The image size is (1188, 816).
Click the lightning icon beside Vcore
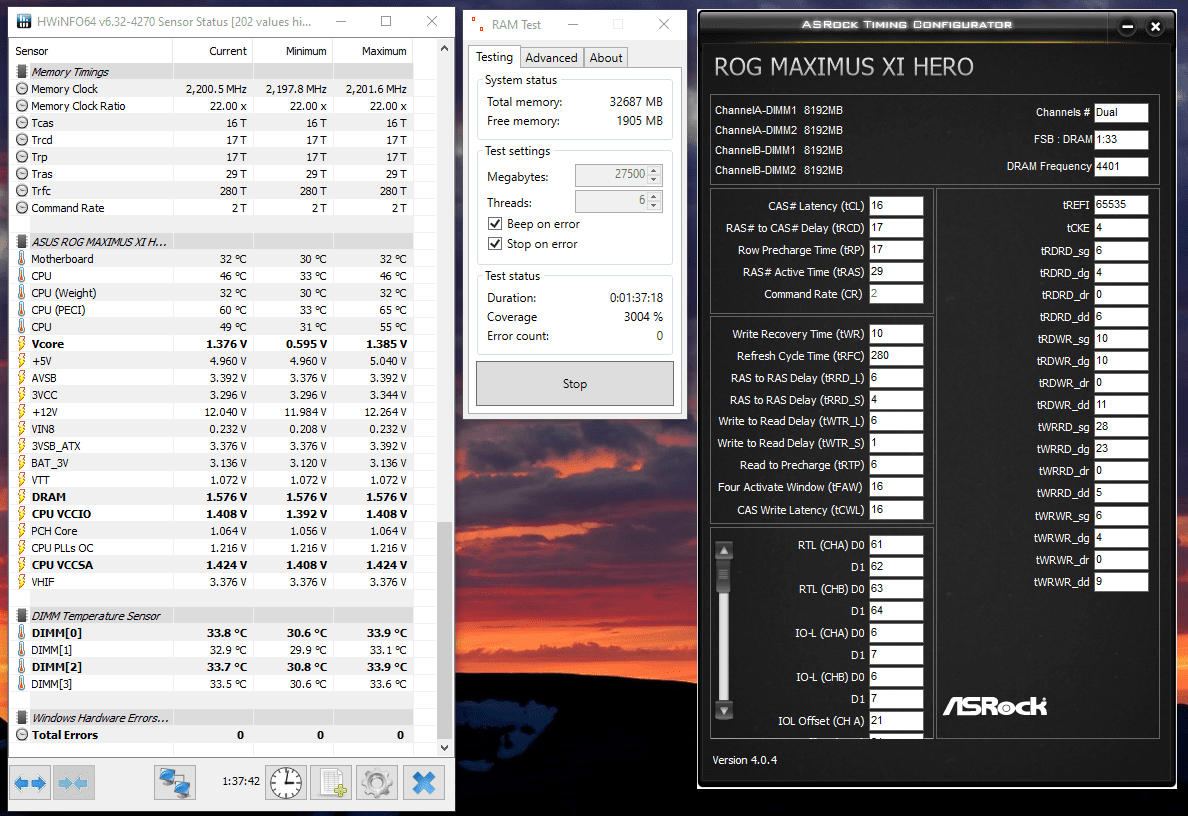[x=22, y=344]
